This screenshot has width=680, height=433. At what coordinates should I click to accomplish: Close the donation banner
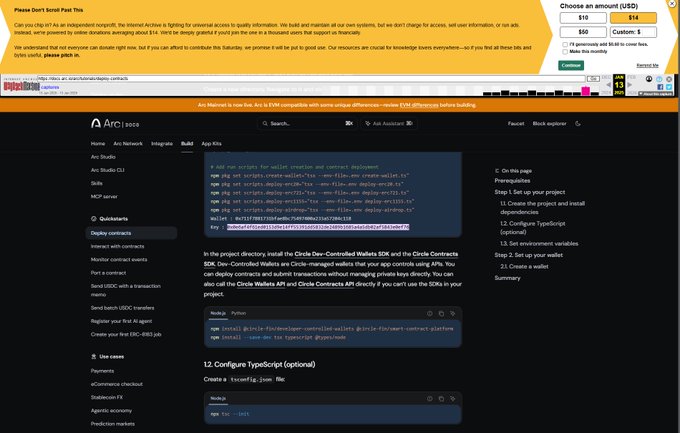(672, 3)
